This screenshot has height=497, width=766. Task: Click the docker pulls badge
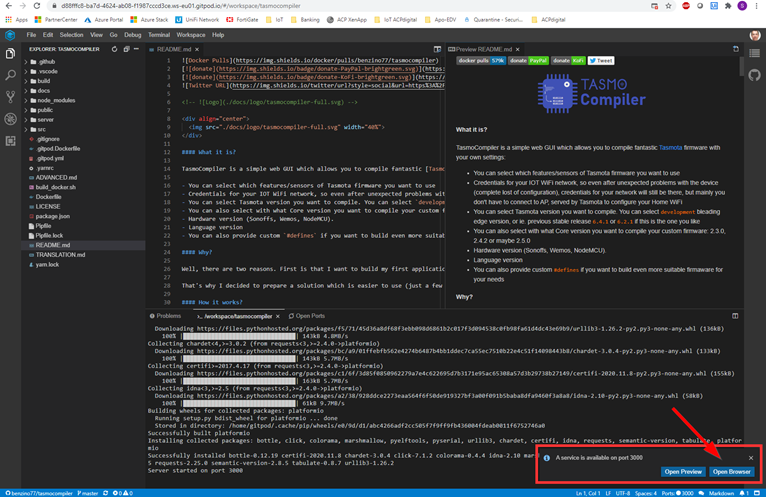click(x=481, y=61)
